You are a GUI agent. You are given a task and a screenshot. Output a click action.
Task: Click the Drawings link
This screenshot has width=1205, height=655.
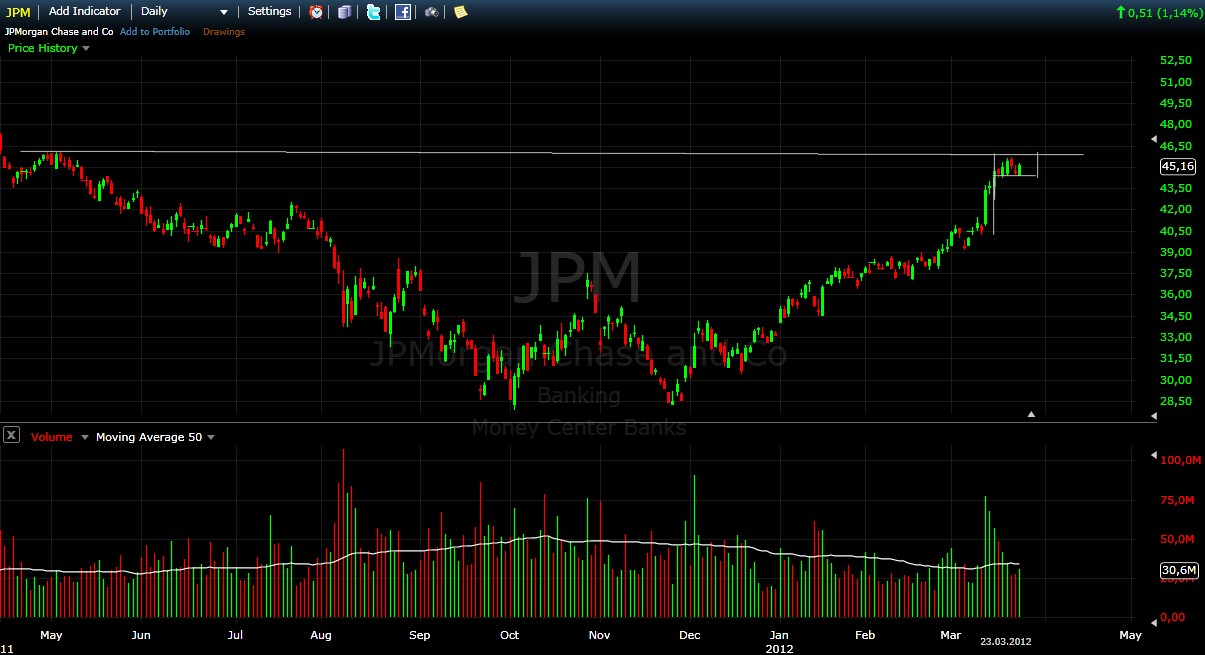pos(224,32)
